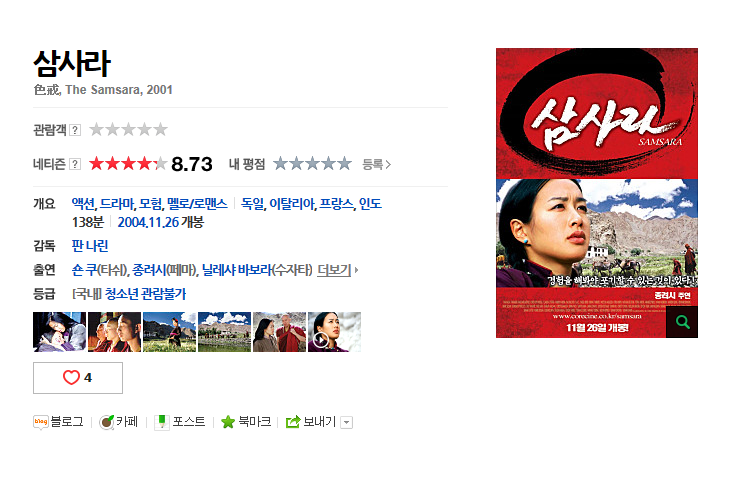The width and height of the screenshot is (729, 481).
Task: Open the poster magnifier search icon
Action: point(682,322)
